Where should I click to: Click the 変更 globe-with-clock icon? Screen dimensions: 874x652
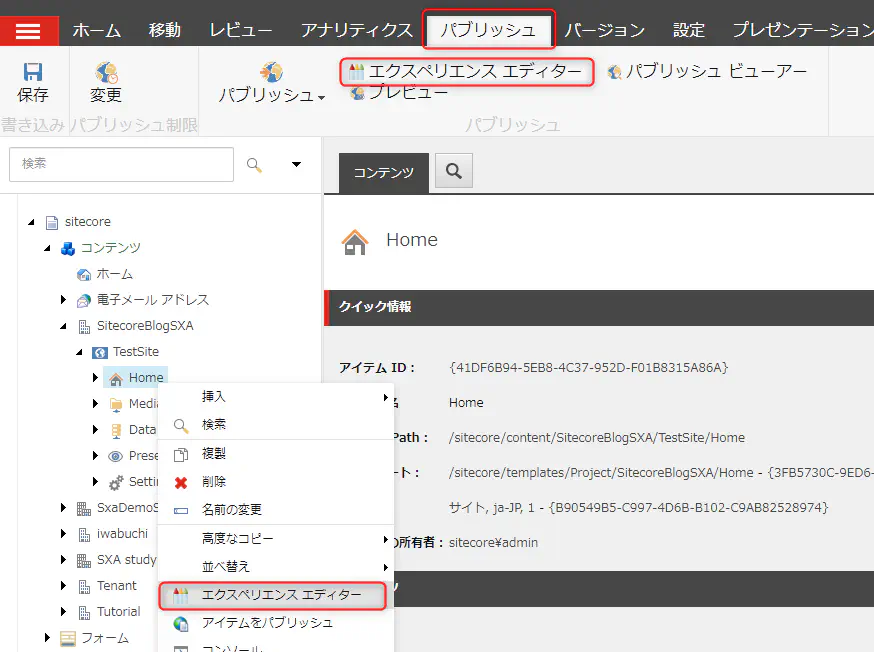click(x=106, y=72)
